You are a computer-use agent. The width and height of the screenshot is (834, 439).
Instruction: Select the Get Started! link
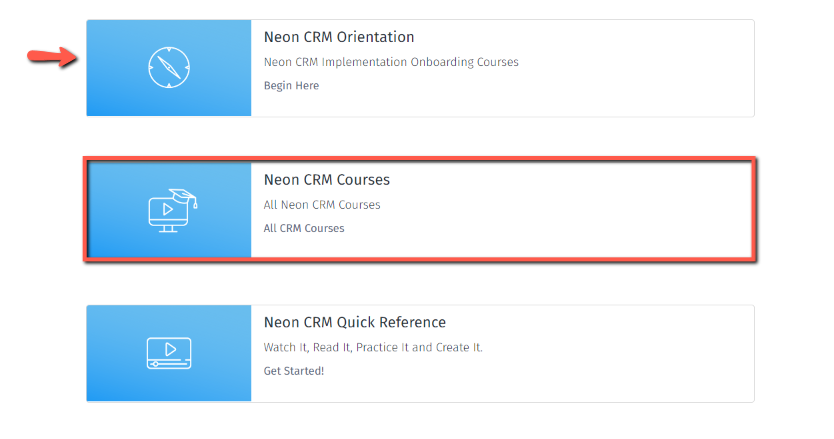click(x=294, y=371)
